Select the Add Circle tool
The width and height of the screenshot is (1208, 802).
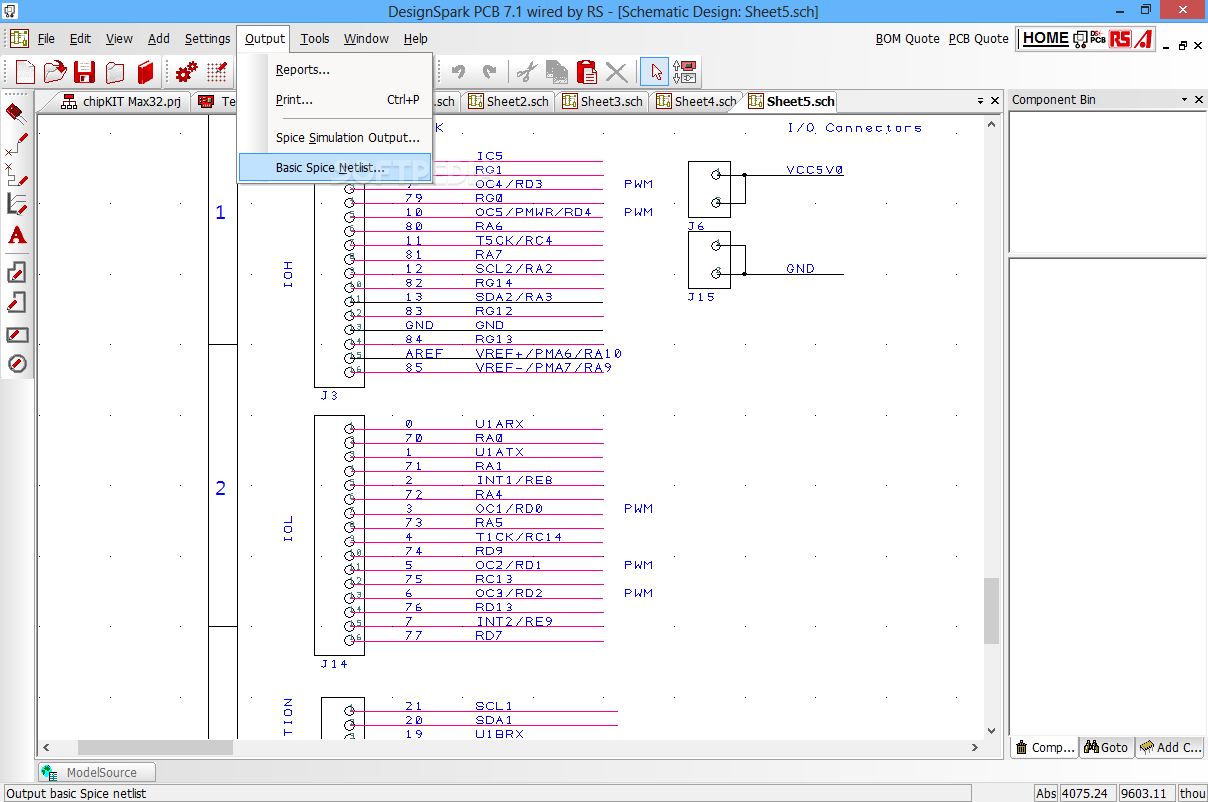16,364
